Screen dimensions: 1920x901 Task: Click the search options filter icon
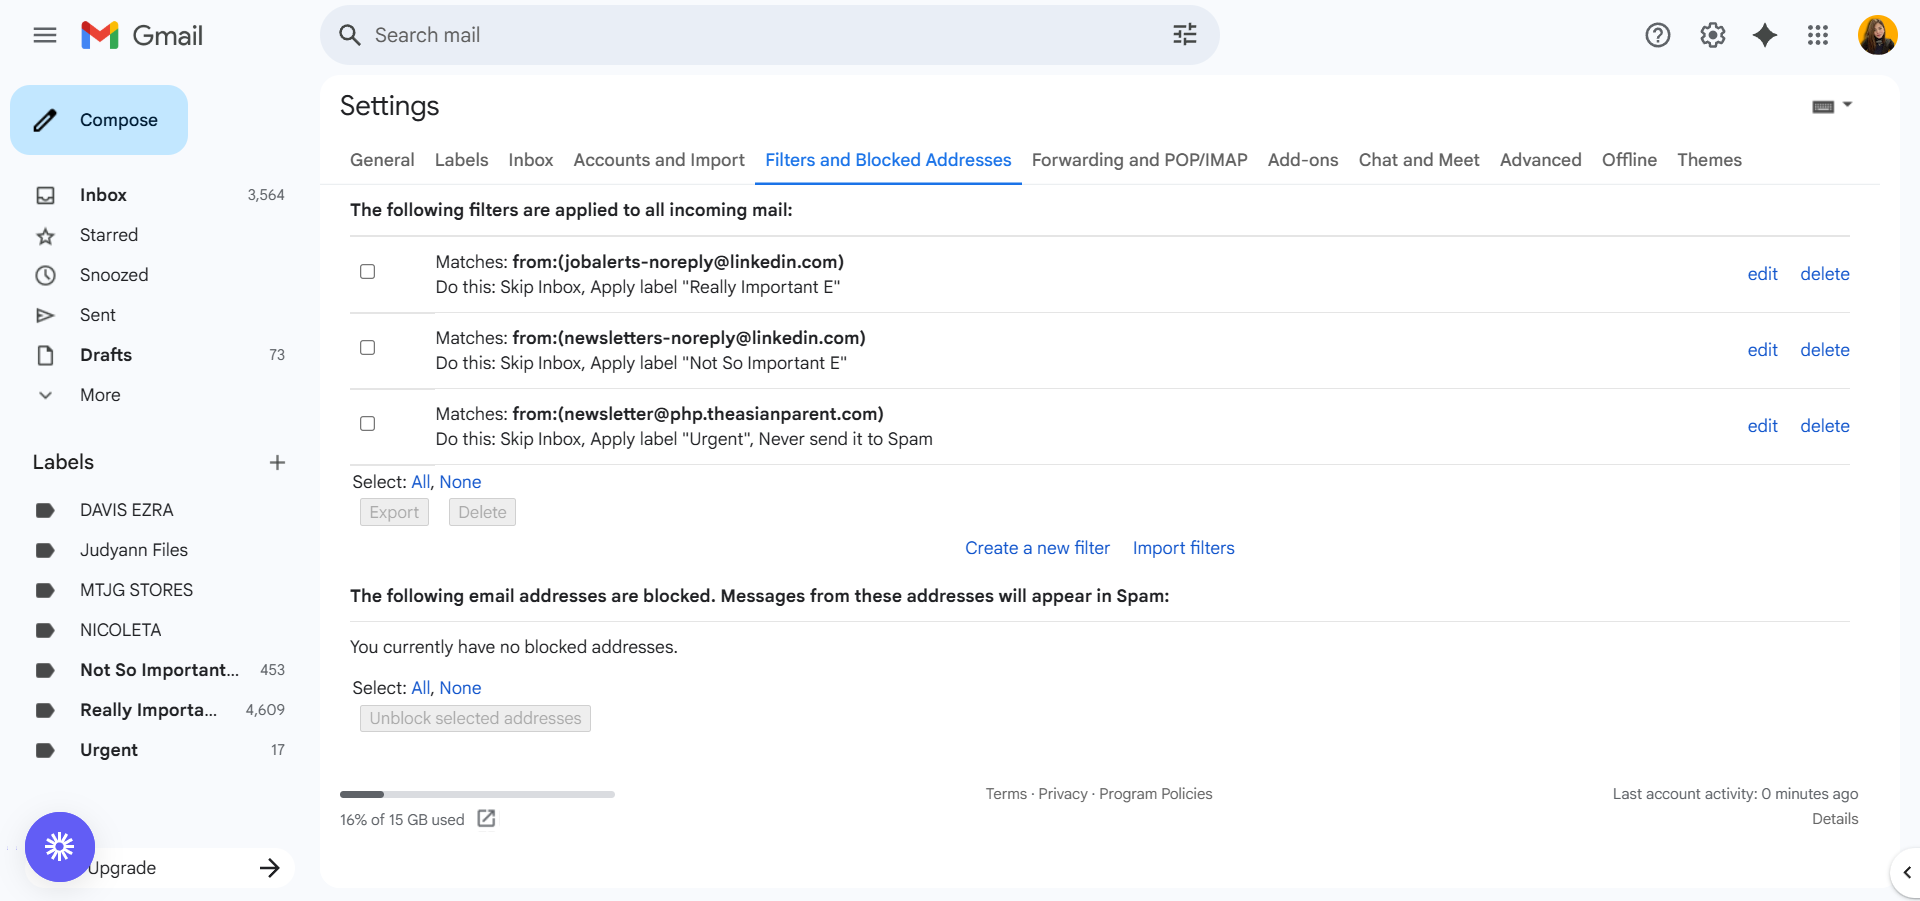[1184, 35]
